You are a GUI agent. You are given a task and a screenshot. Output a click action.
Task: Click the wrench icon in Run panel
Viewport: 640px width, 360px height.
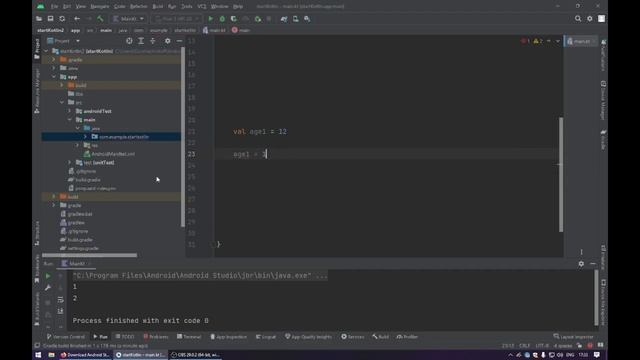tap(48, 288)
